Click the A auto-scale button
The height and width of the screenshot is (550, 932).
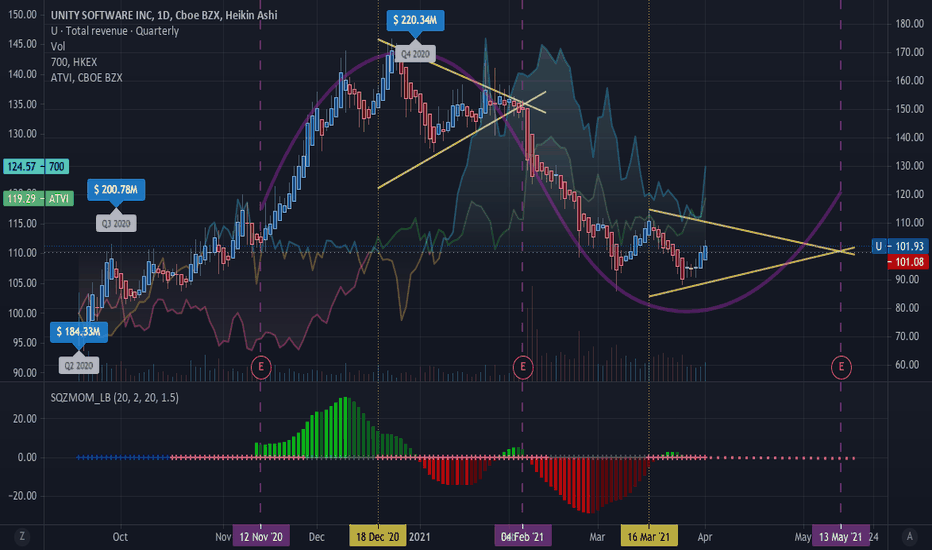(x=909, y=536)
